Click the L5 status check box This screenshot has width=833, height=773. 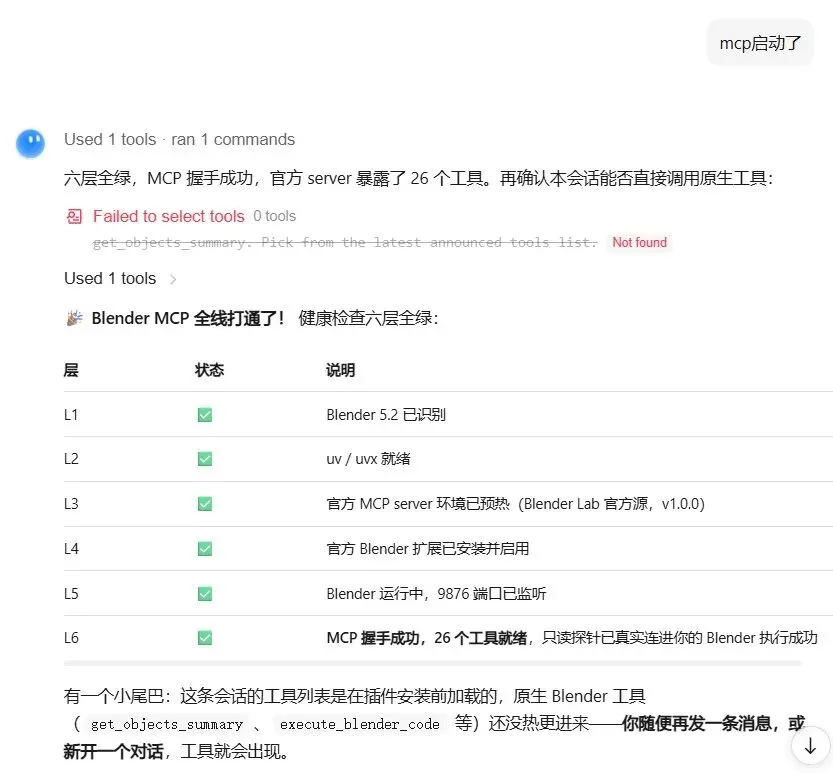[205, 593]
